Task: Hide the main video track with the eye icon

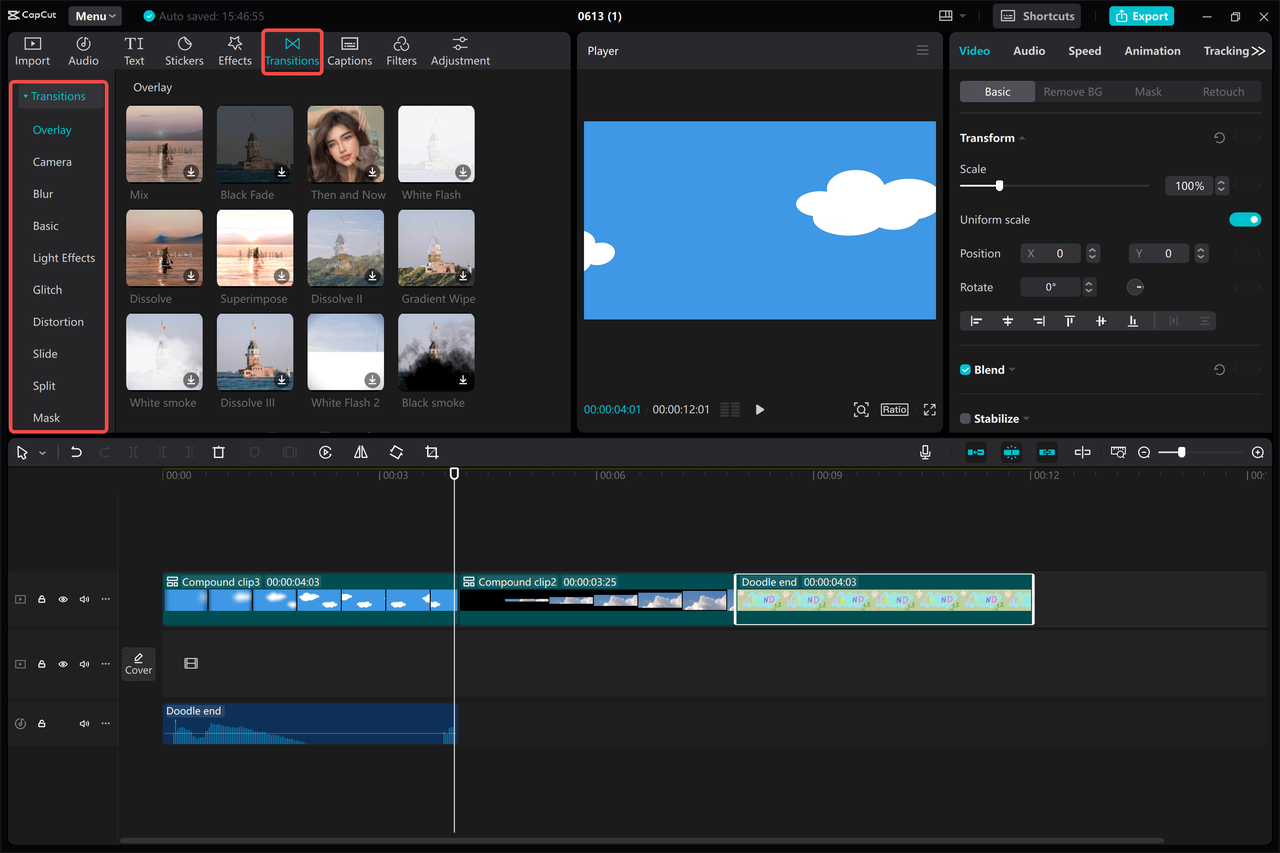Action: pyautogui.click(x=62, y=598)
